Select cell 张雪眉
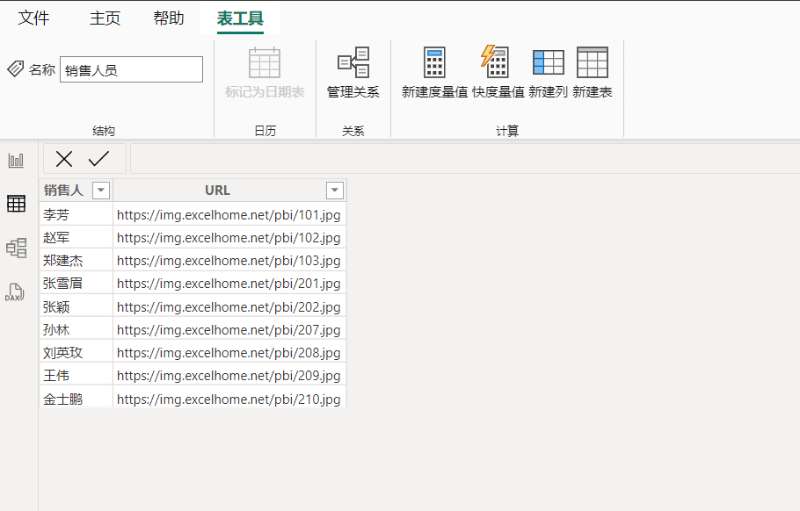 tap(76, 284)
